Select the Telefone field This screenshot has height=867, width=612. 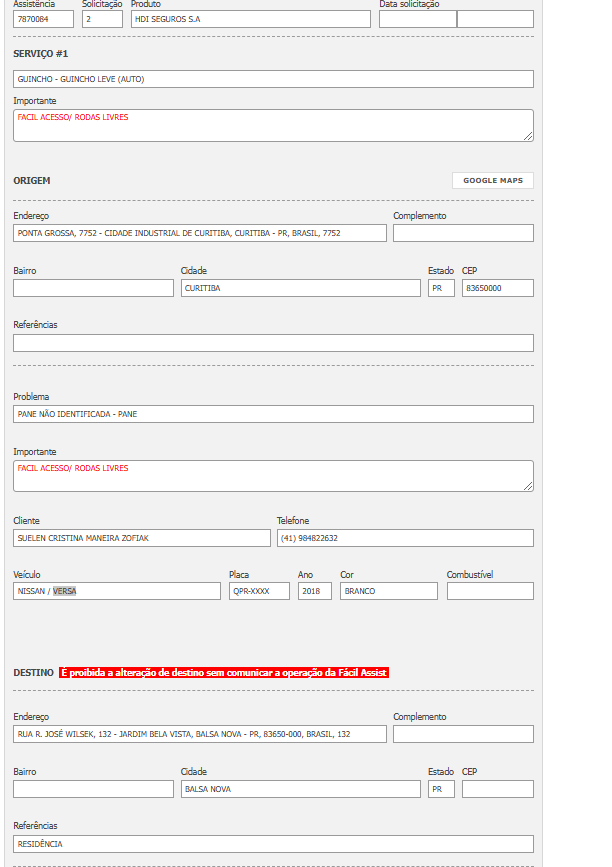(x=405, y=538)
